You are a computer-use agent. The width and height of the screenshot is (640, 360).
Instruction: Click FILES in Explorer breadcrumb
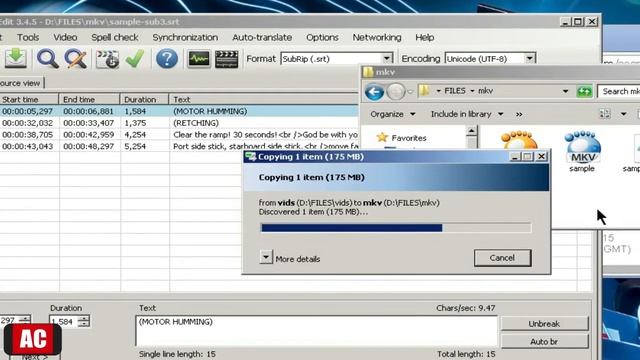pyautogui.click(x=455, y=91)
